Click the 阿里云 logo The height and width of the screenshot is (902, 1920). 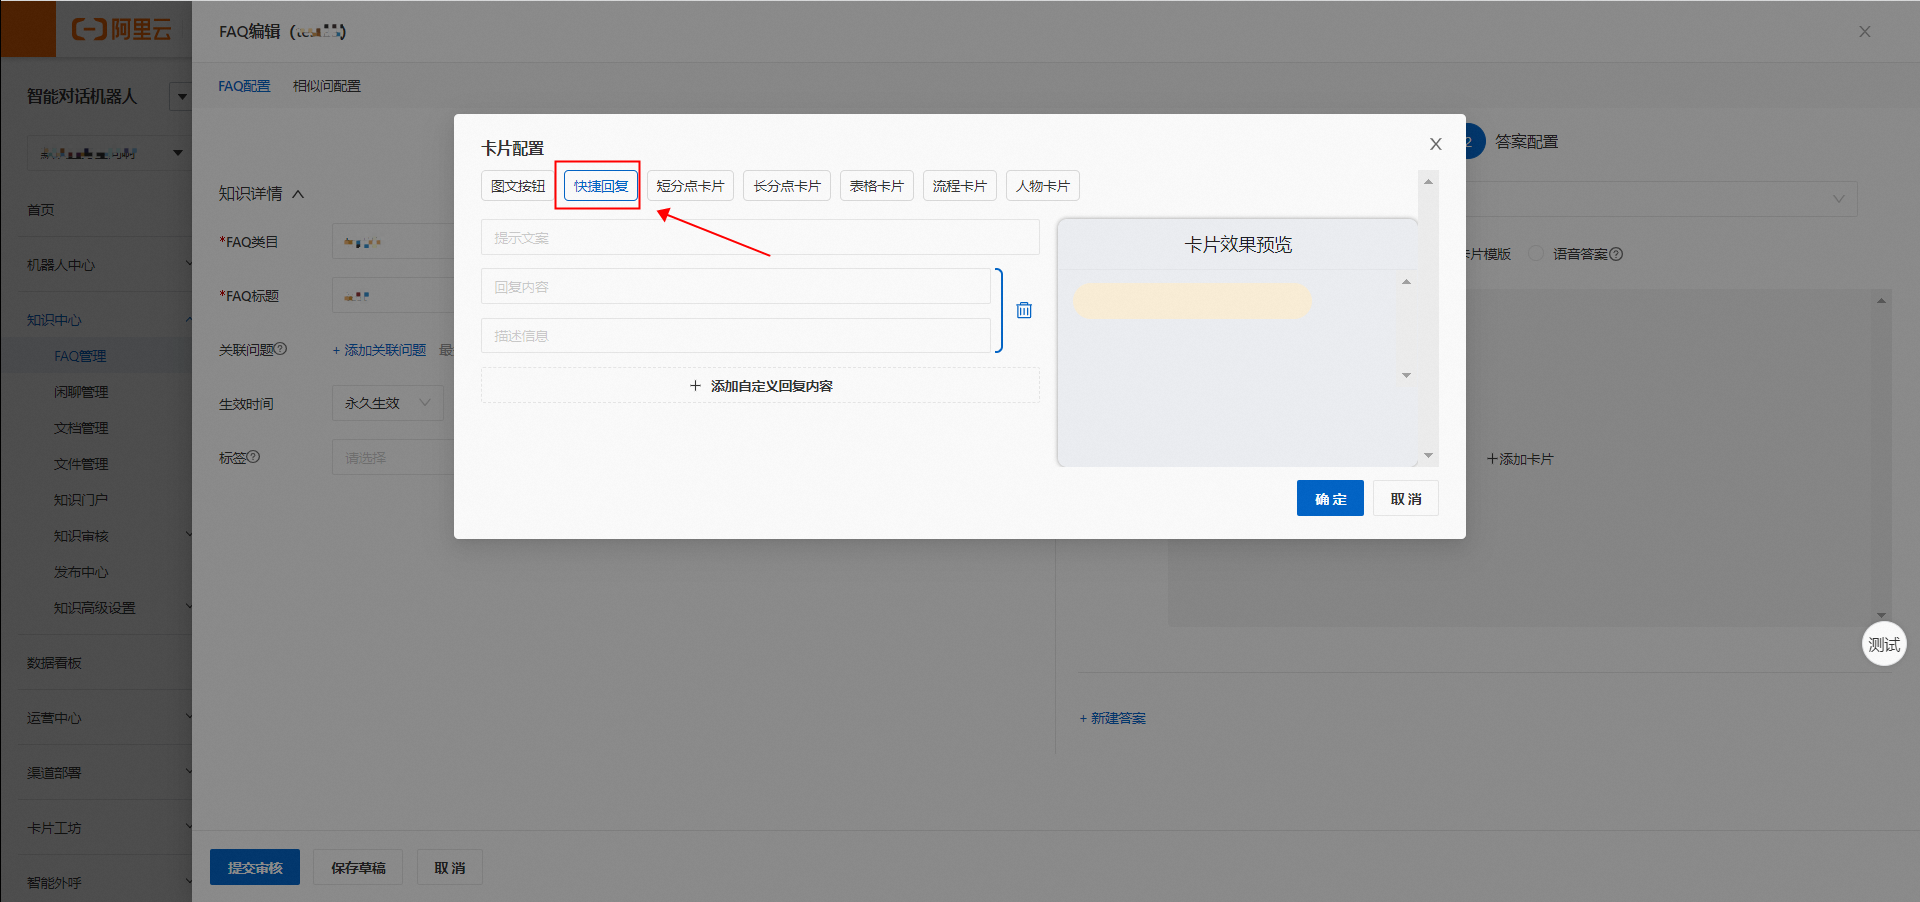point(121,29)
